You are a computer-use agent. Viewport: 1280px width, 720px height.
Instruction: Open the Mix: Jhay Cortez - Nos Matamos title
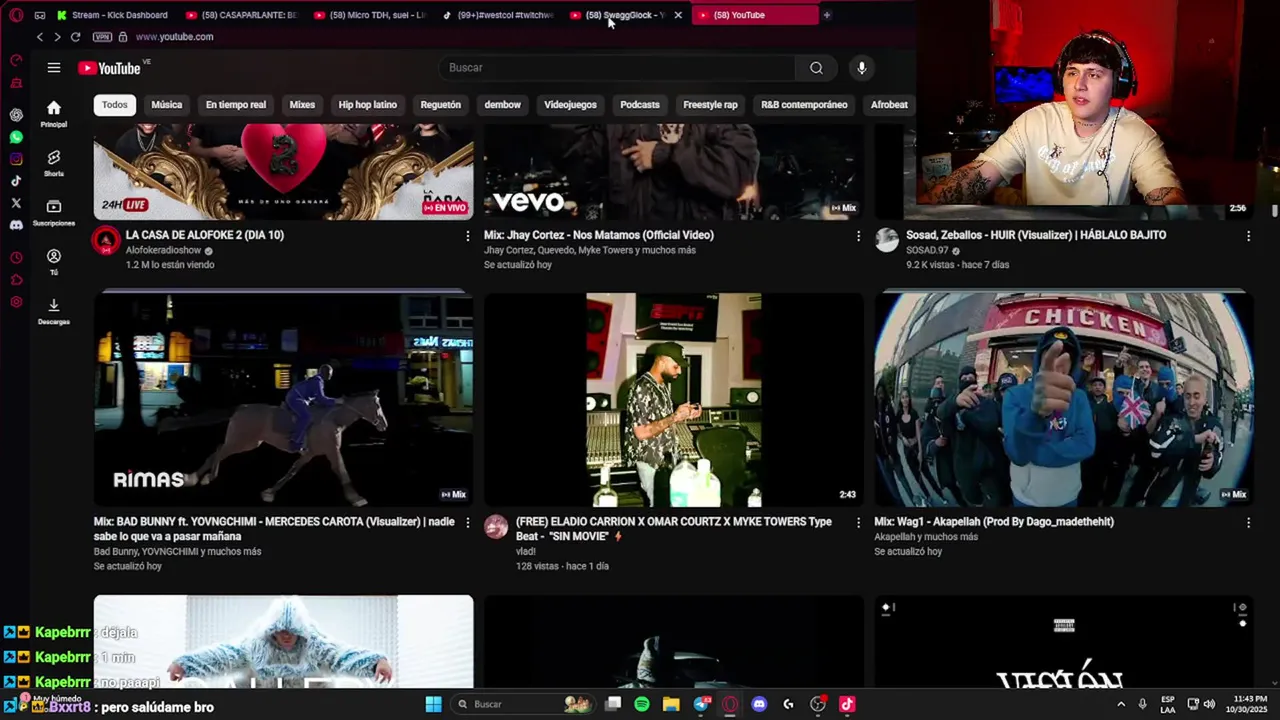coord(599,235)
